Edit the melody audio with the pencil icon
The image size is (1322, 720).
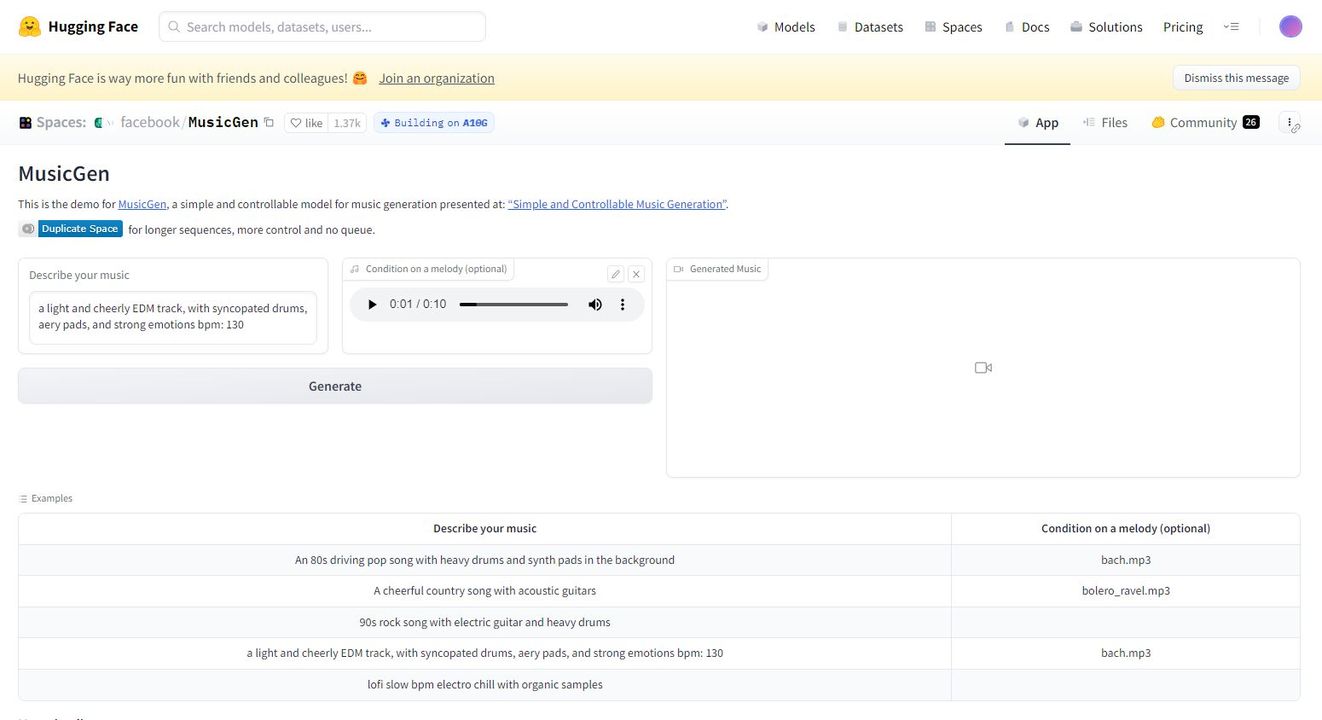[x=616, y=274]
